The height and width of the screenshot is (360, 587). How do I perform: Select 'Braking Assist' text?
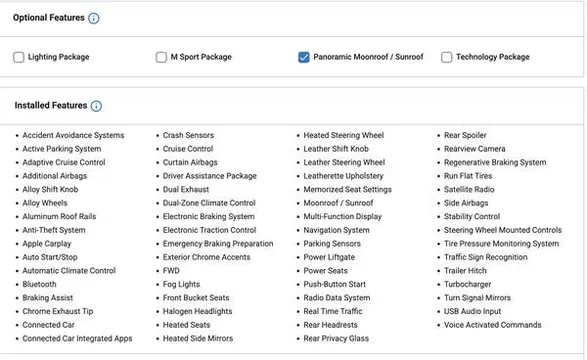48,298
